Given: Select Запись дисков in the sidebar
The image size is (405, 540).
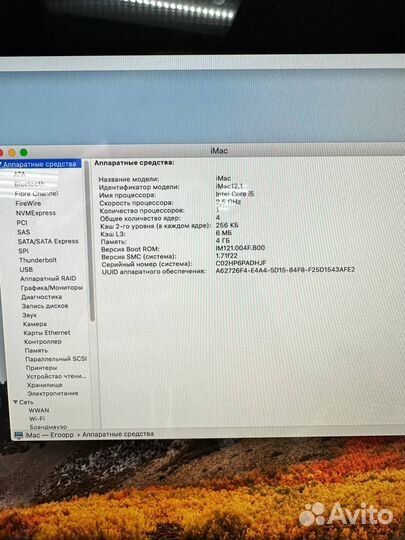Looking at the screenshot, I should [45, 306].
